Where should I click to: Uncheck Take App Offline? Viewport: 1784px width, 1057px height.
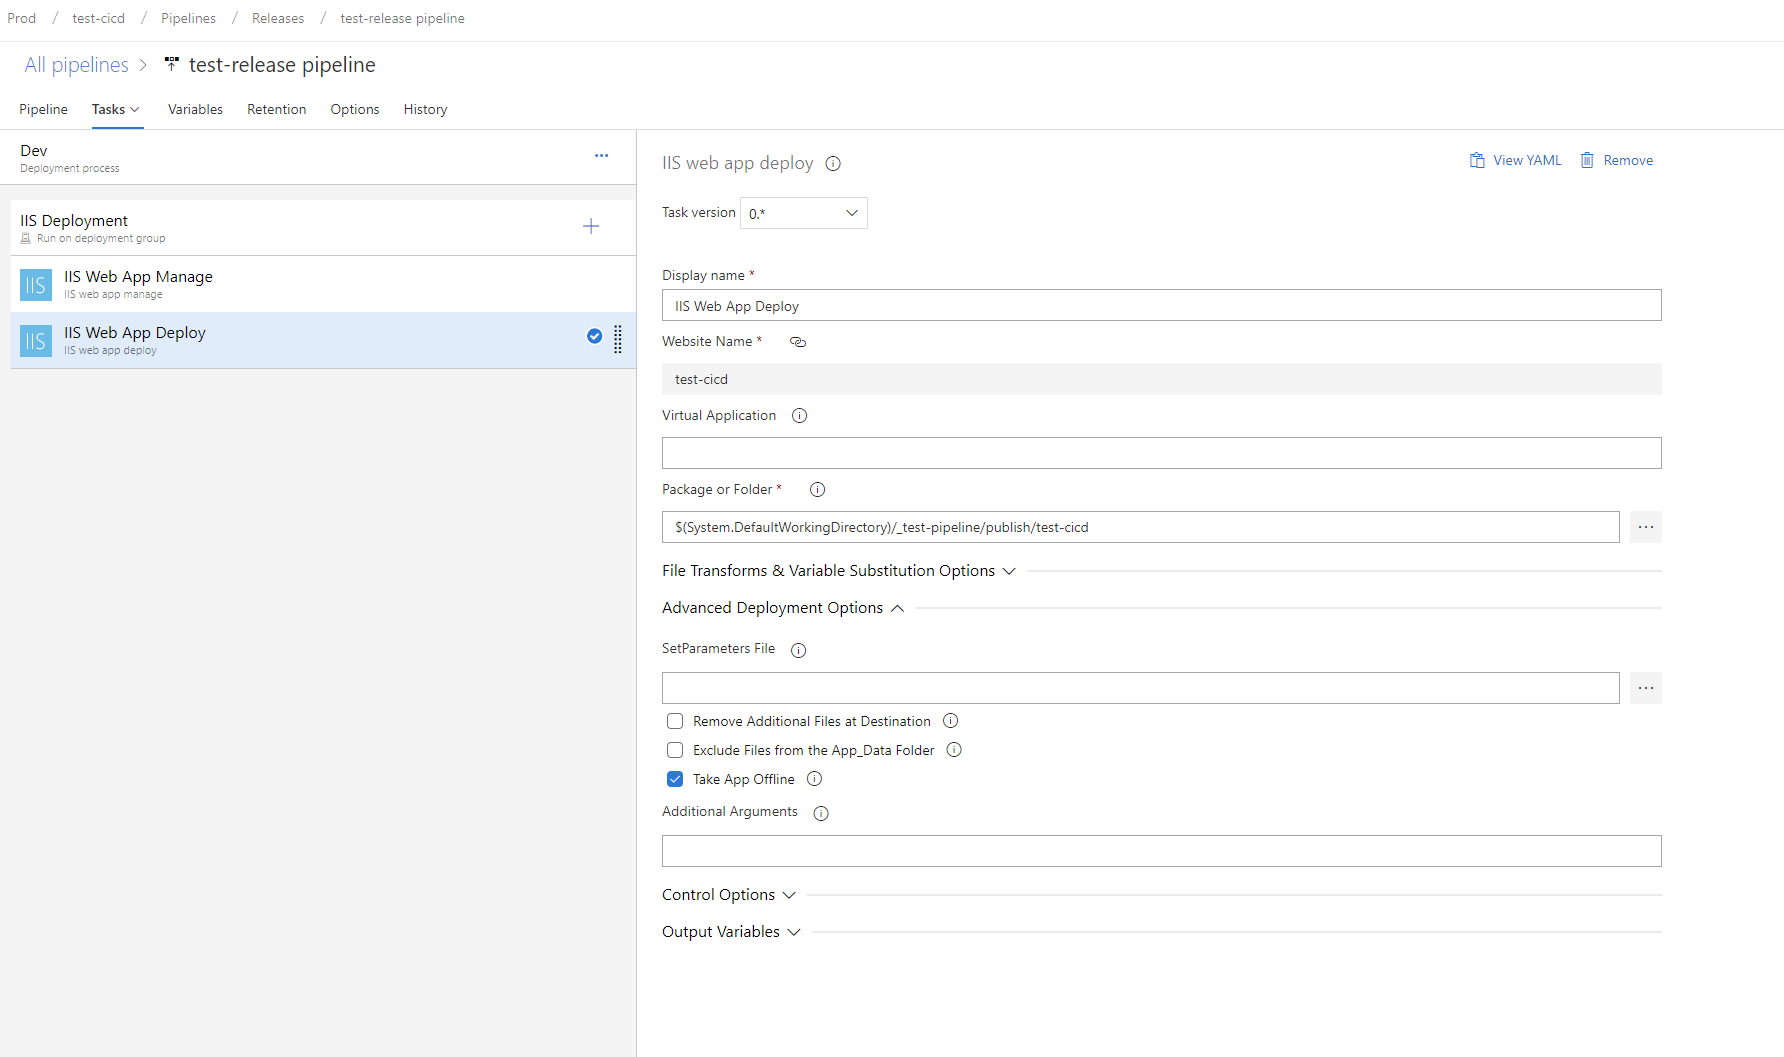click(675, 779)
